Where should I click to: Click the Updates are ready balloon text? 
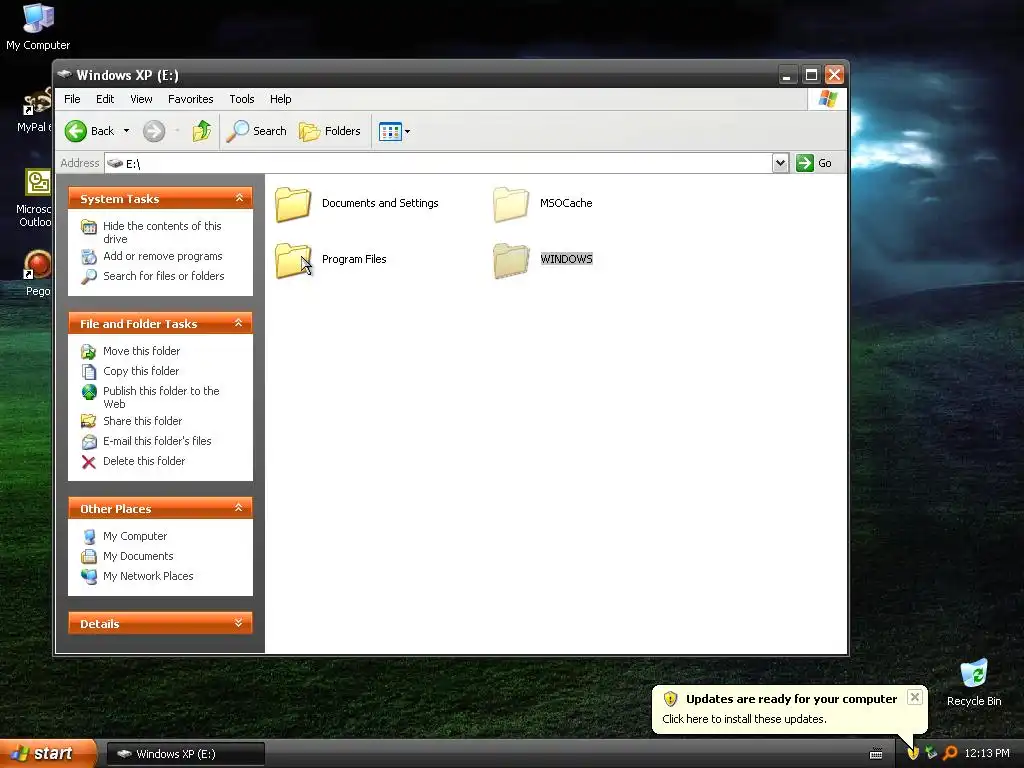pos(792,699)
